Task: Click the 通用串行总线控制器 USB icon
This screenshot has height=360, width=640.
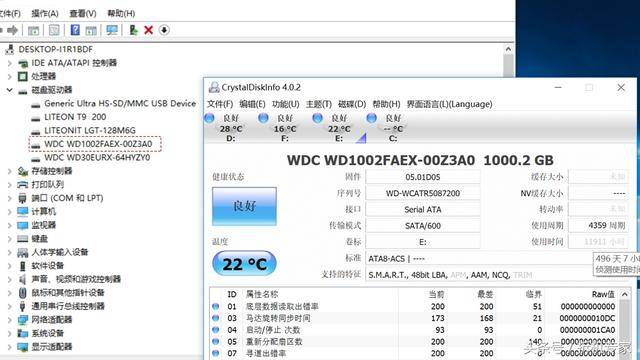Action: (x=23, y=306)
